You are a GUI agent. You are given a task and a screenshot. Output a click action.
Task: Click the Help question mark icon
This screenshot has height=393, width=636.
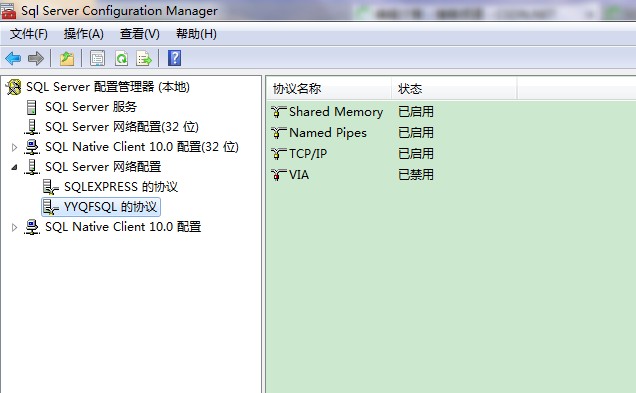click(174, 58)
